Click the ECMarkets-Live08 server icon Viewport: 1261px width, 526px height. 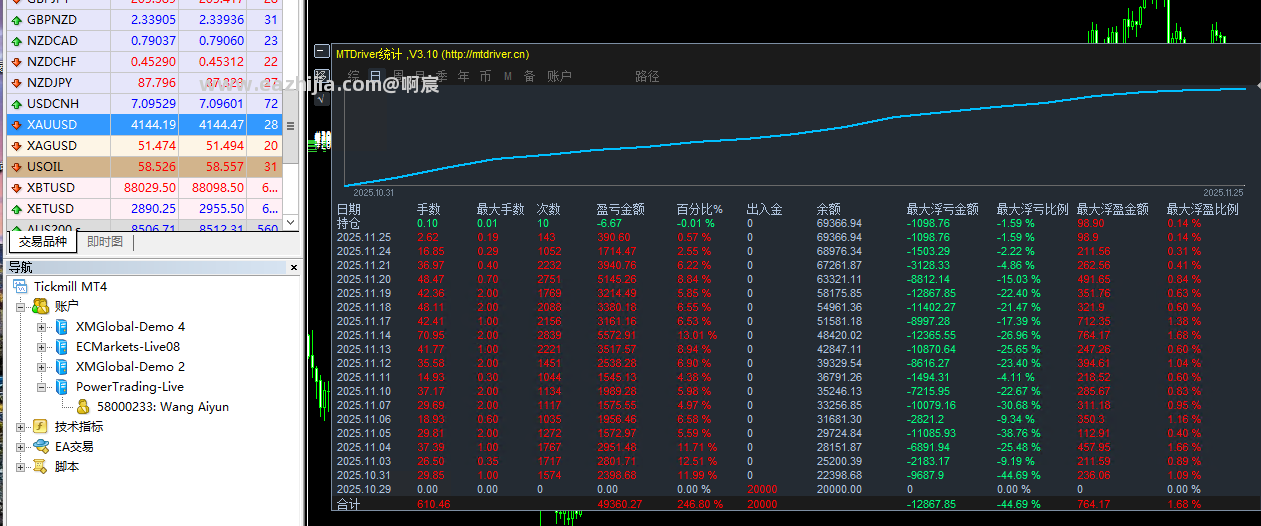[62, 347]
